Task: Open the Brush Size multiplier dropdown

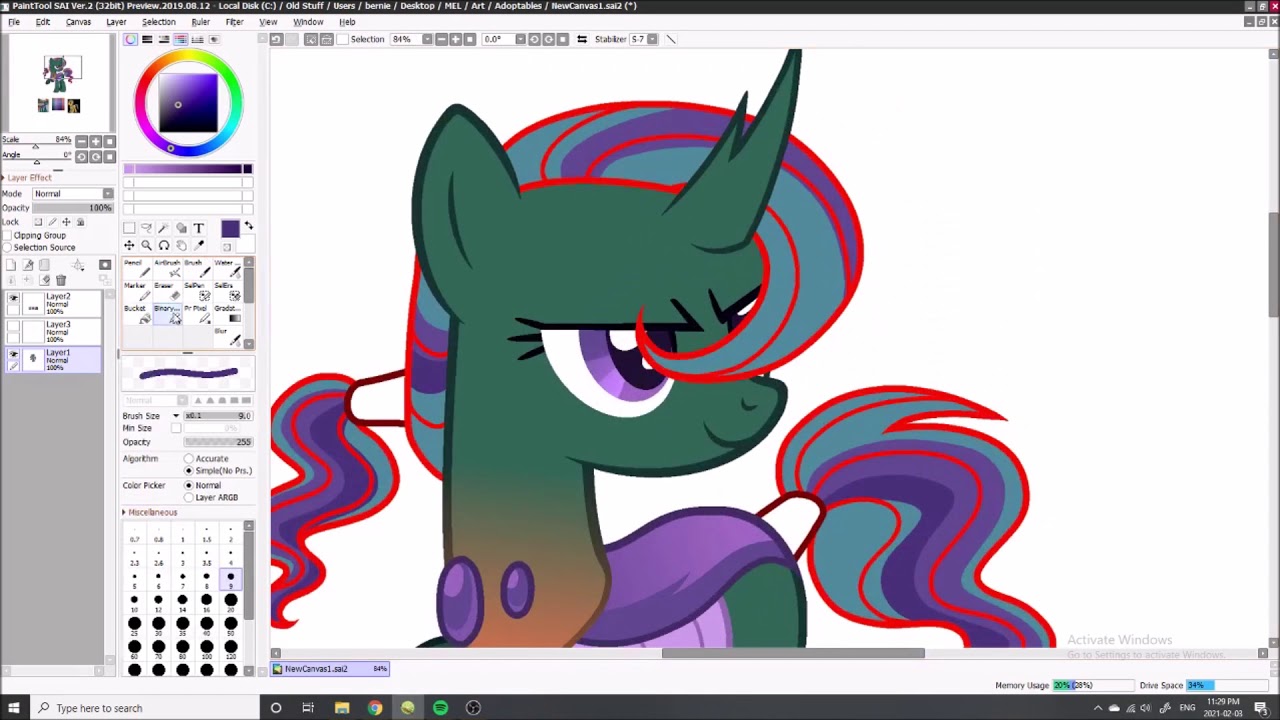Action: coord(176,416)
